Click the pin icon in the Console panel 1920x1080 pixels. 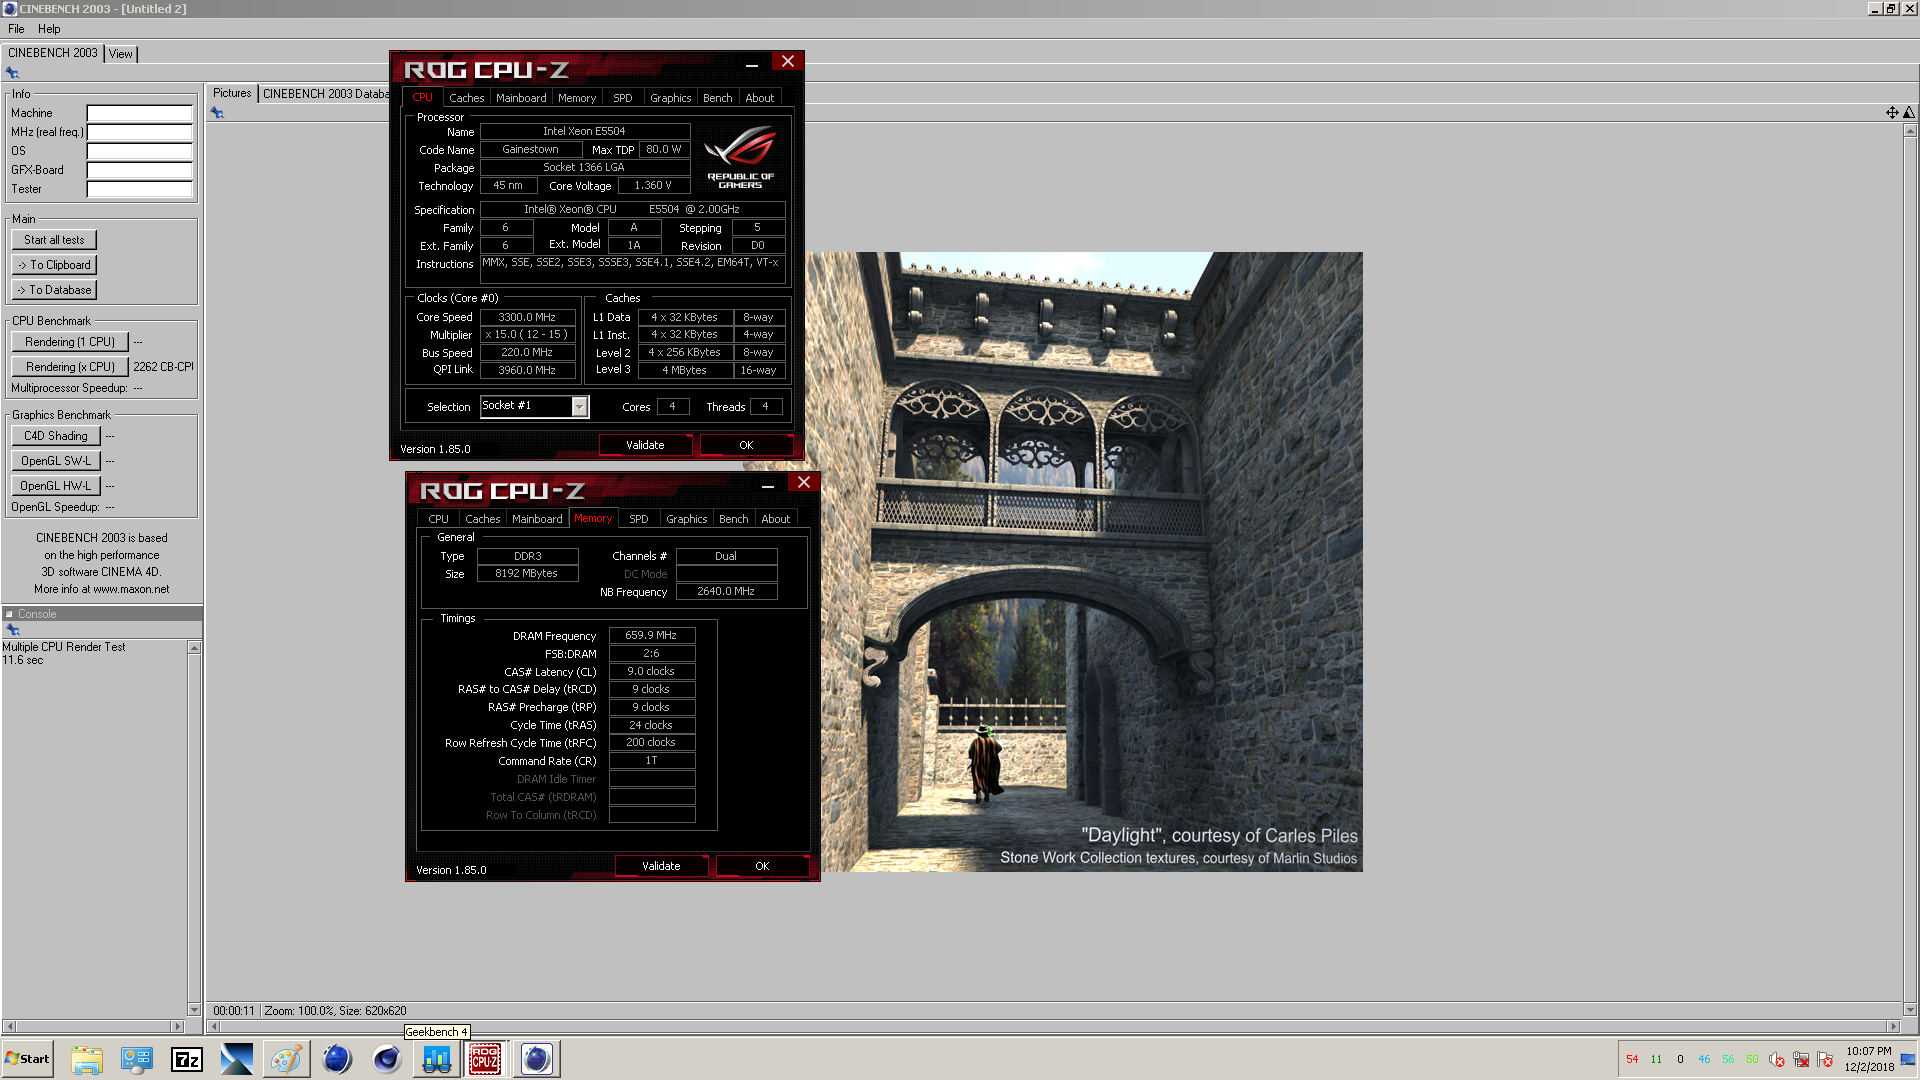coord(13,630)
